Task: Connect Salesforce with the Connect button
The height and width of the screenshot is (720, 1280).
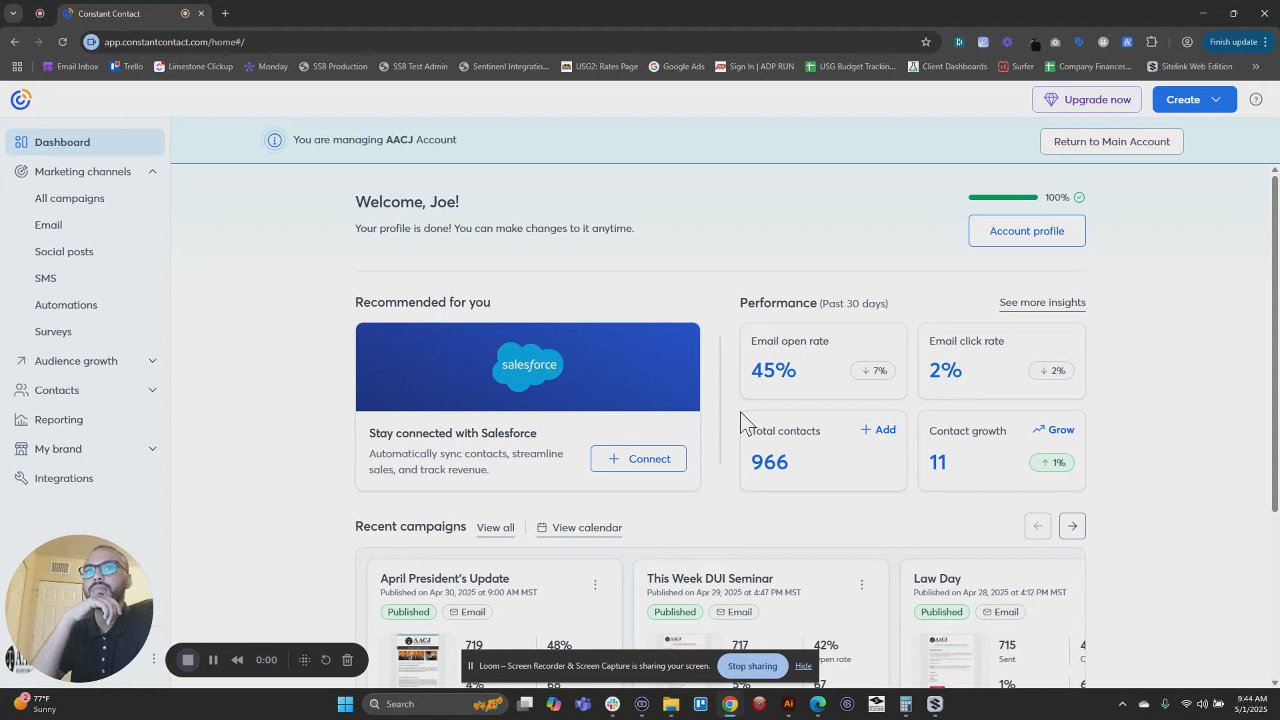Action: (x=638, y=459)
